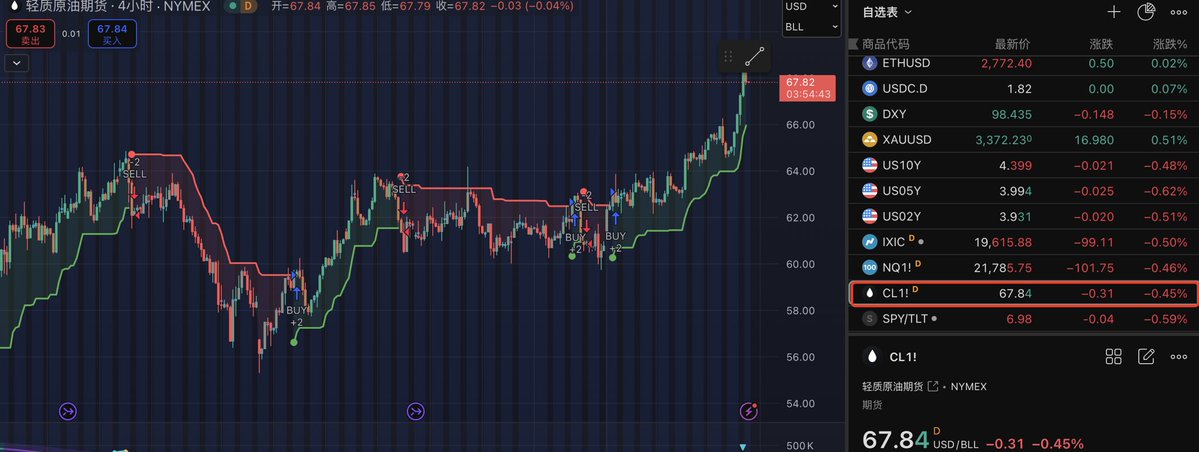
Task: Collapse the indicator legend chevron under sell button
Action: pos(17,63)
